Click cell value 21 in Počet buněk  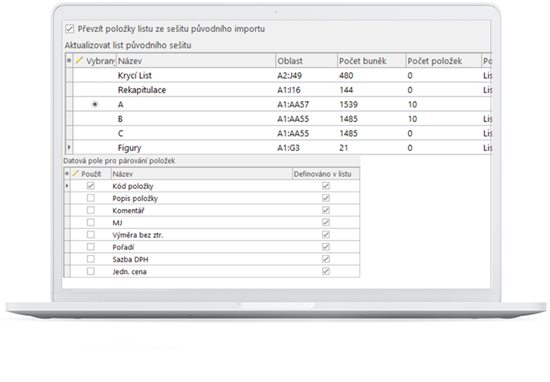[x=343, y=148]
